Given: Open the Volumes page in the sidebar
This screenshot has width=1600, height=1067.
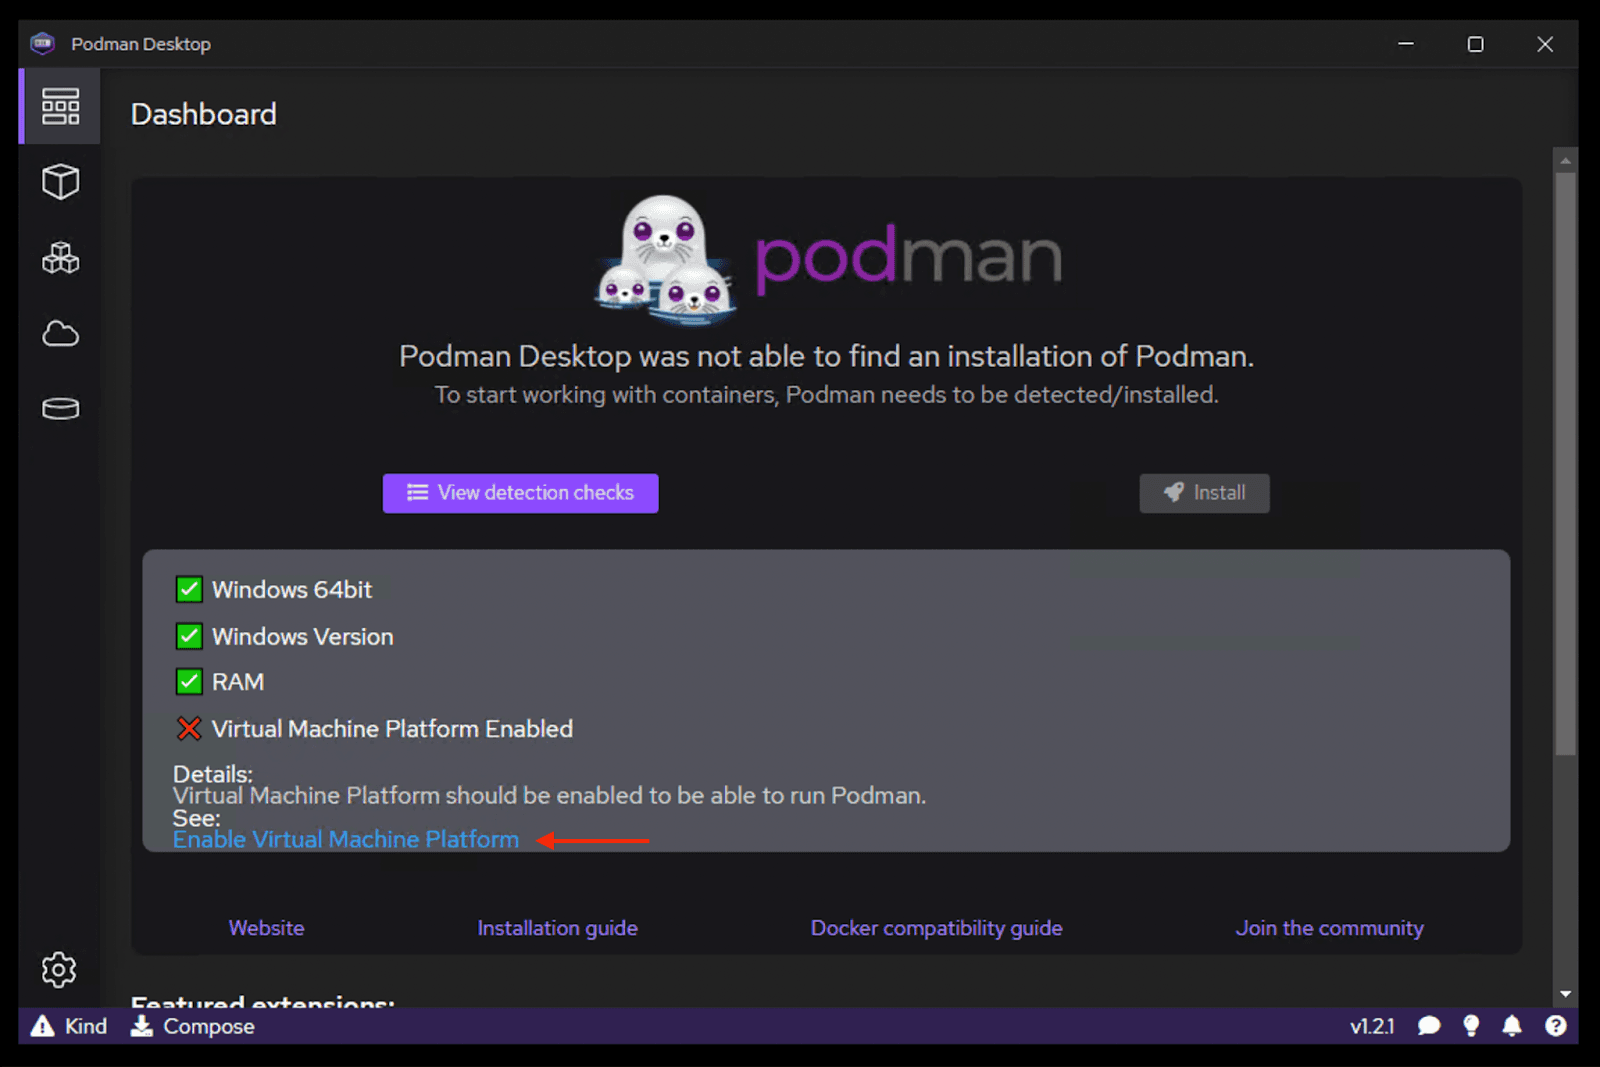Looking at the screenshot, I should click(59, 408).
